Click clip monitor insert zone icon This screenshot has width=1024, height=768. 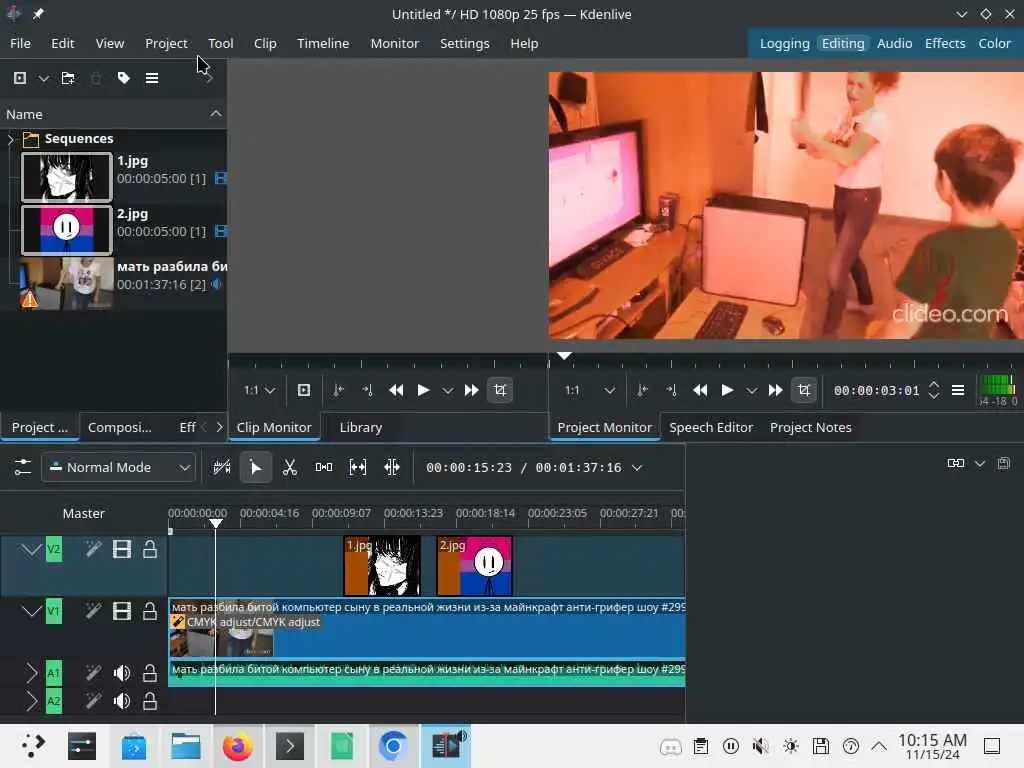coord(304,391)
